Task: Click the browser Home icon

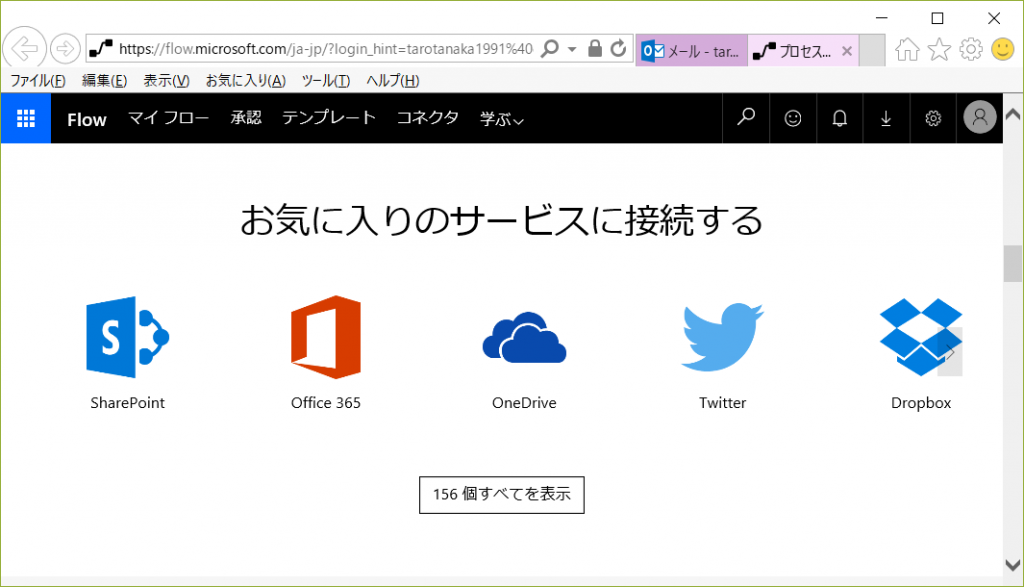Action: (907, 49)
